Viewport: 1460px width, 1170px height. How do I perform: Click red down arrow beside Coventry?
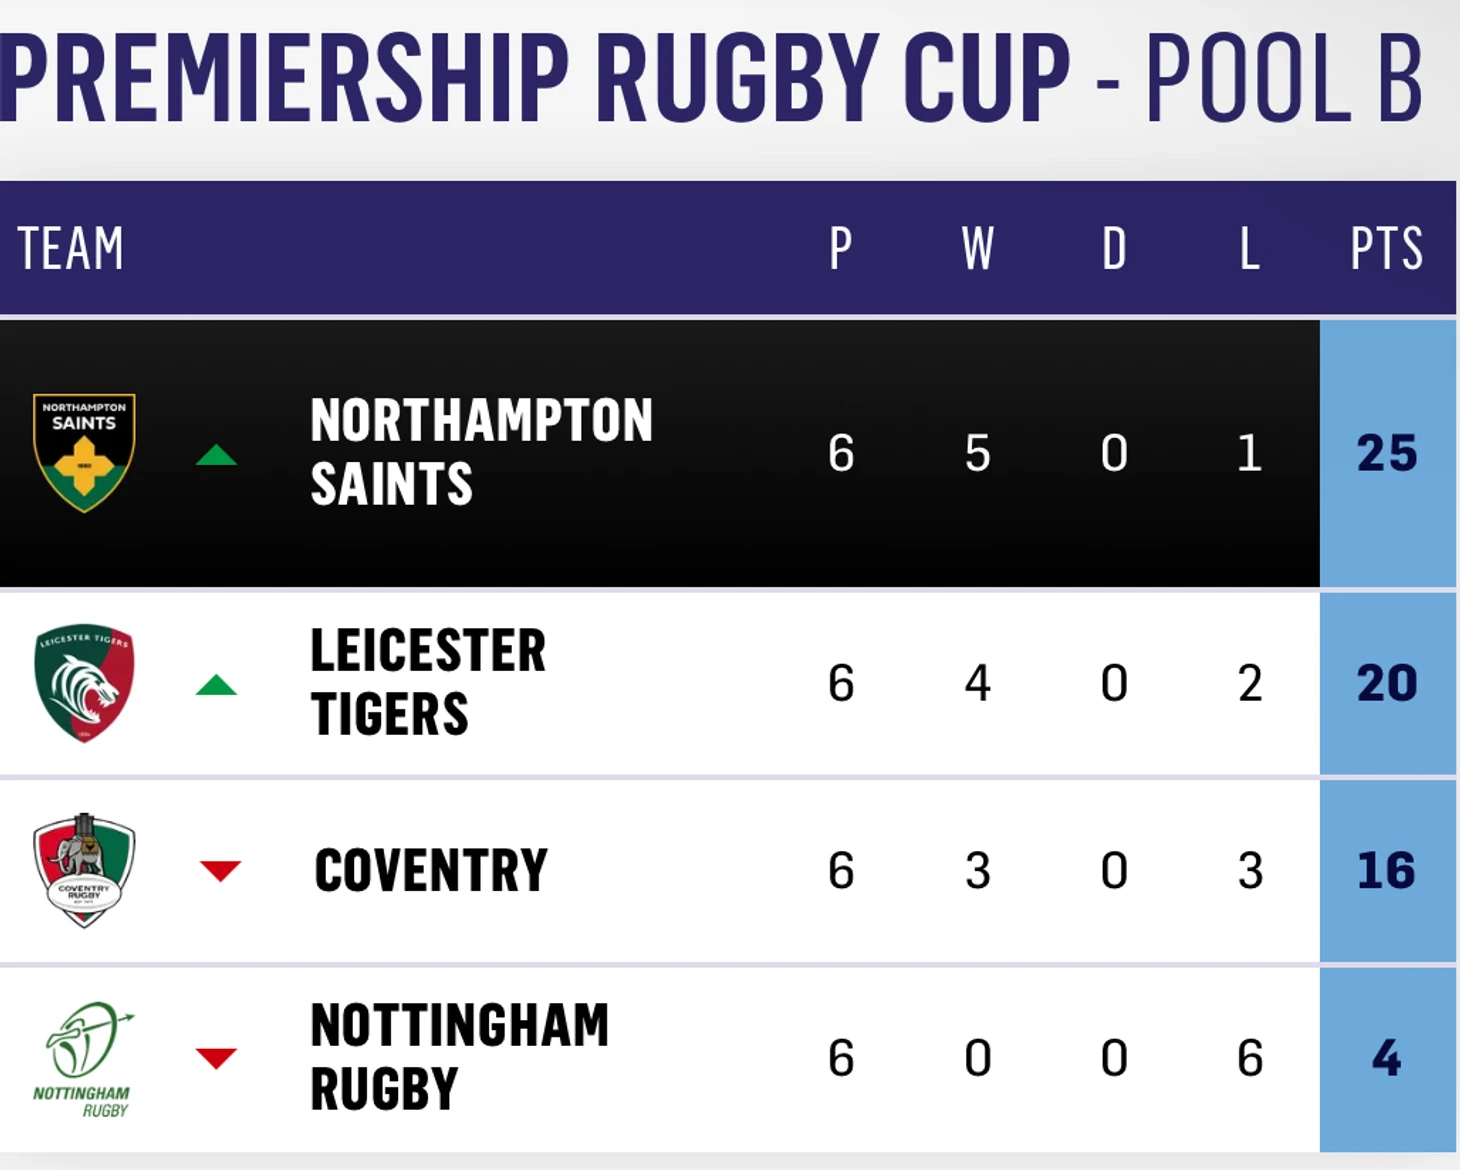(220, 870)
